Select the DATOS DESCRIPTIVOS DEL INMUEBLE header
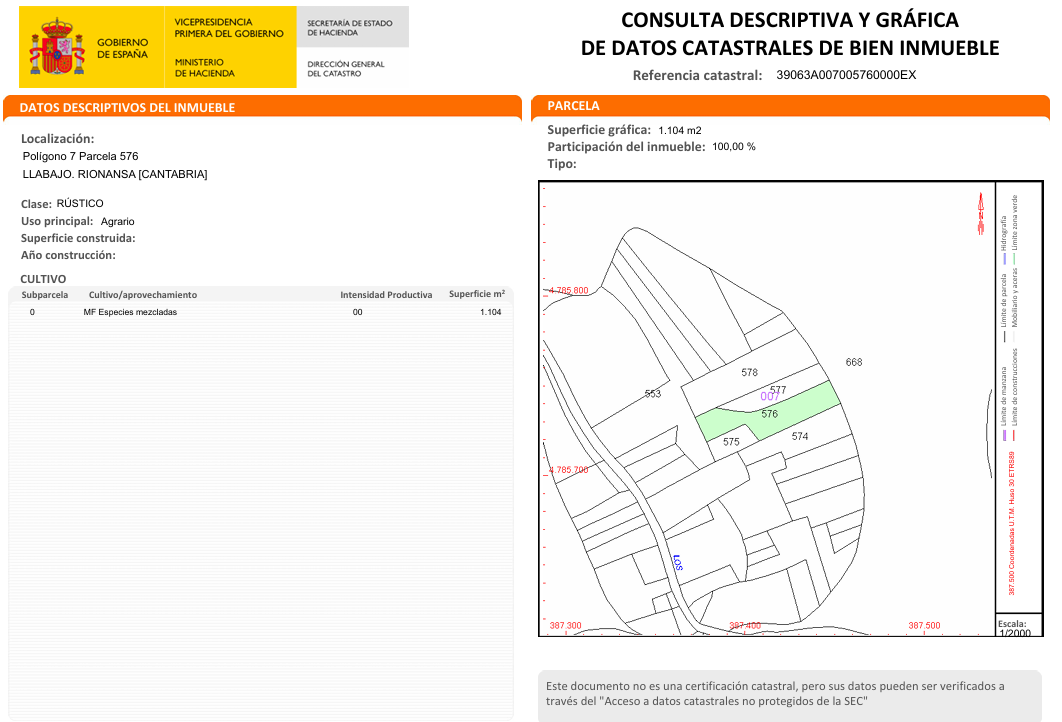The width and height of the screenshot is (1062, 722). click(x=127, y=107)
